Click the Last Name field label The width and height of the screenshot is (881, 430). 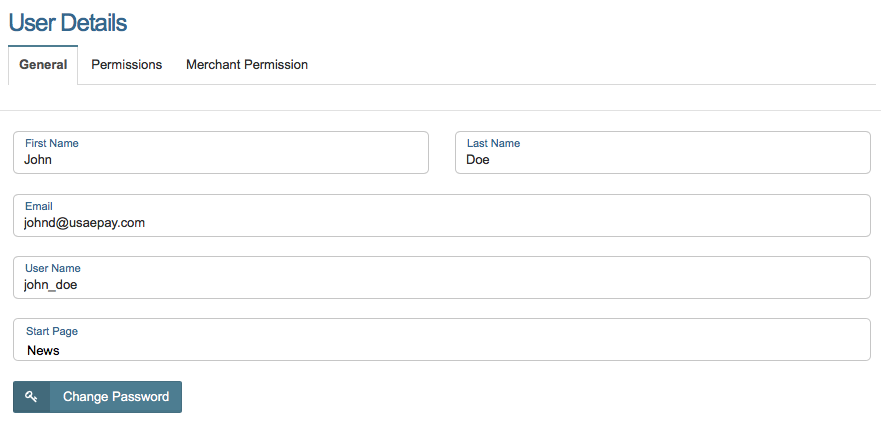(493, 144)
